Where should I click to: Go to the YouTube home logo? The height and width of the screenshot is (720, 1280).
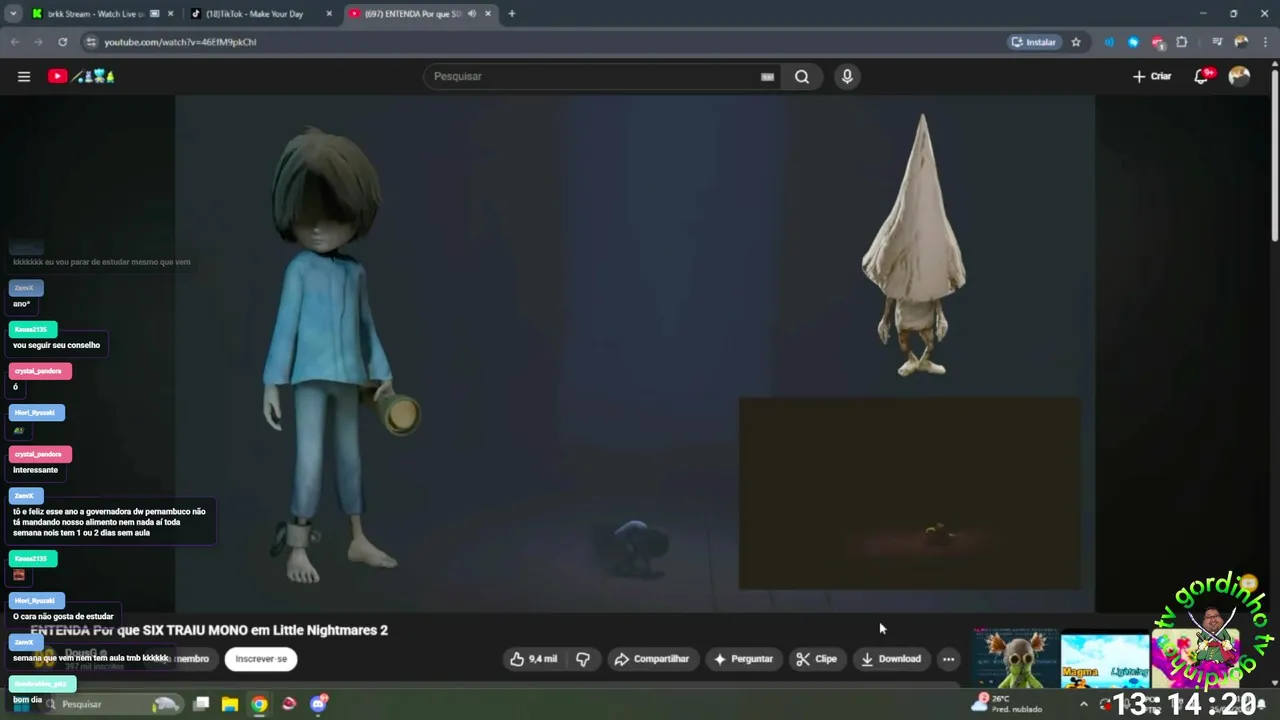(x=82, y=76)
